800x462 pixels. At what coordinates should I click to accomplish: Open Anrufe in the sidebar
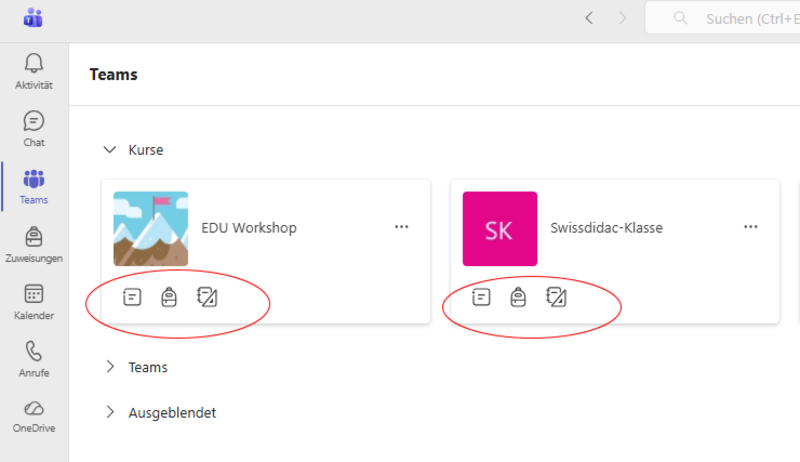coord(34,358)
